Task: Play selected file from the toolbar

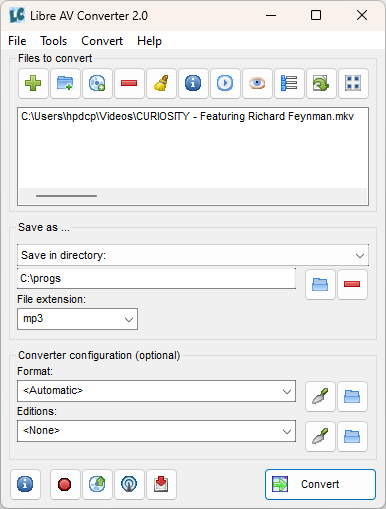Action: [225, 83]
